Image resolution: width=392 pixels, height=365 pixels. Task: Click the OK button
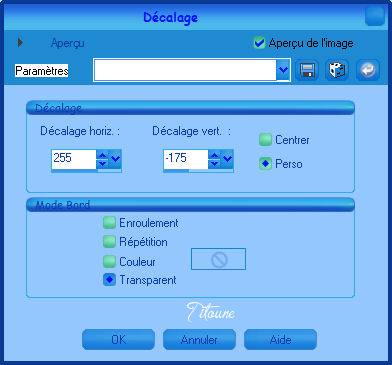pyautogui.click(x=118, y=340)
